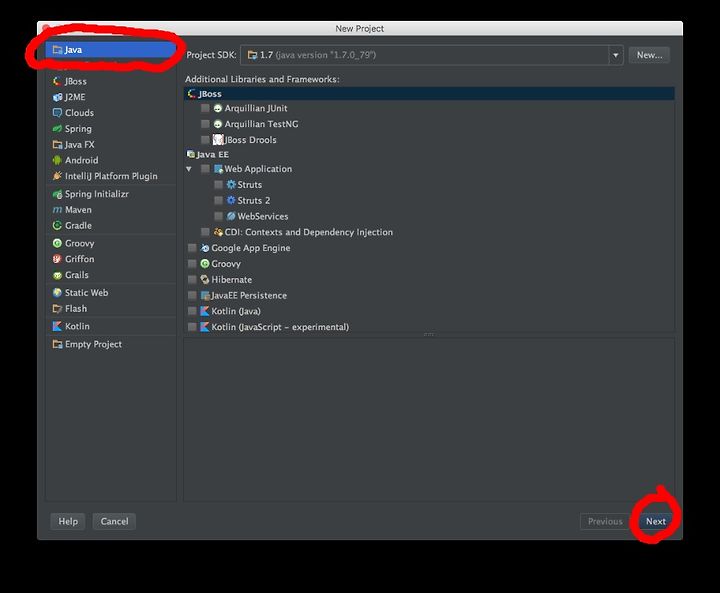Open the Project SDK dropdown arrow

[616, 55]
